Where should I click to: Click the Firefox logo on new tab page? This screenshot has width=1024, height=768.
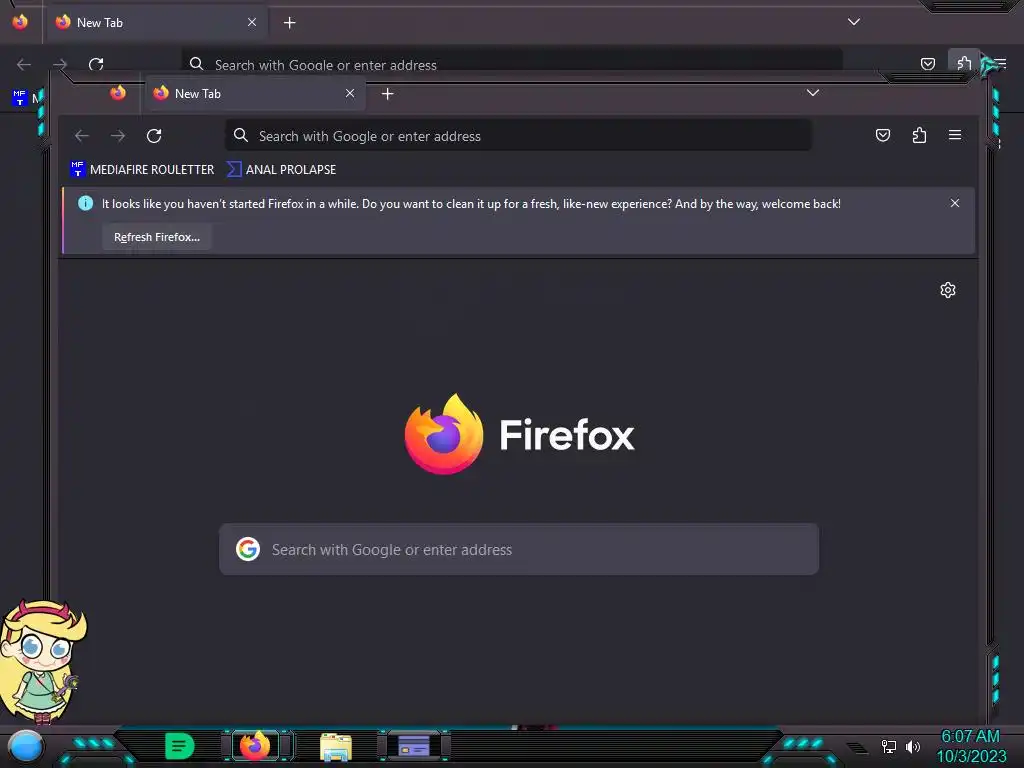(x=520, y=434)
